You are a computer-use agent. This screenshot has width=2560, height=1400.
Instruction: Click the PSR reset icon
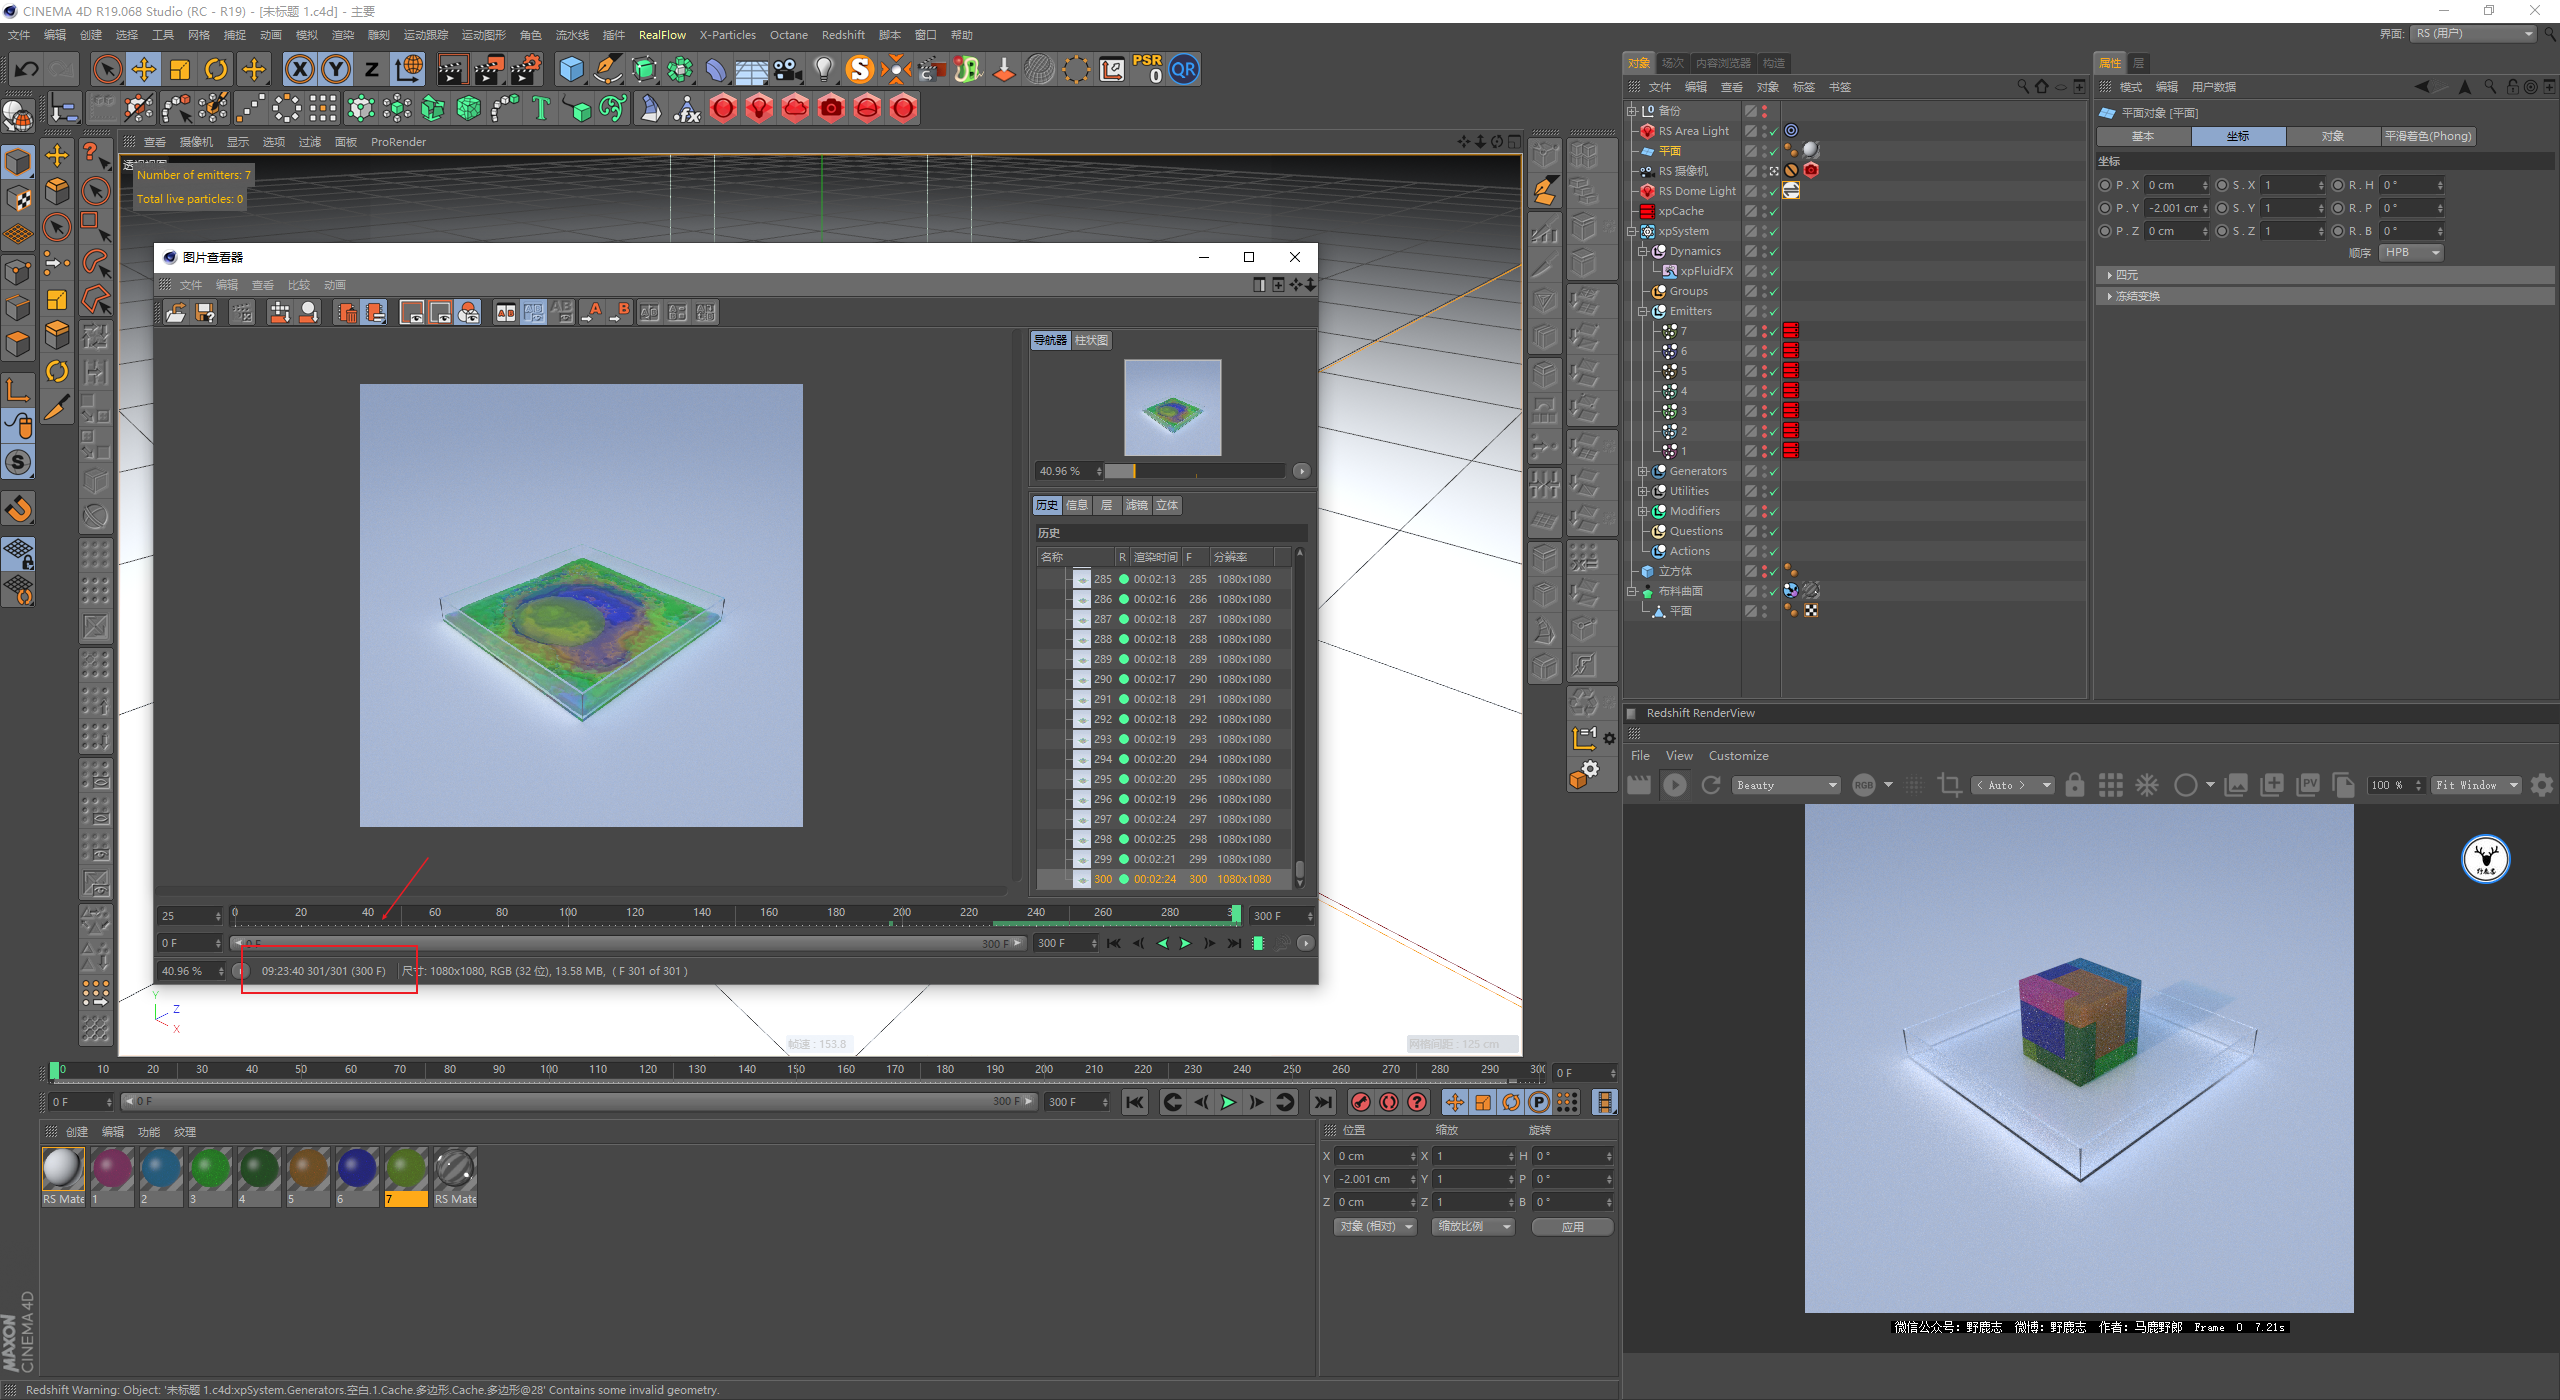pyautogui.click(x=1148, y=68)
